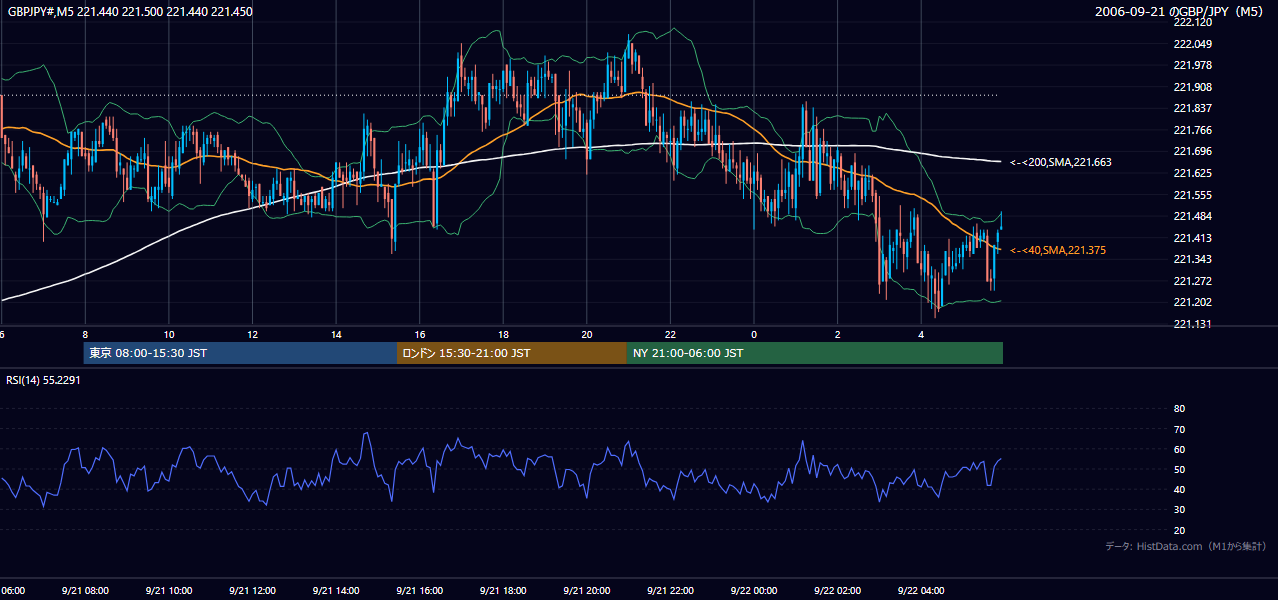Click the 221.272 price axis label
Image resolution: width=1278 pixels, height=600 pixels.
point(1192,281)
